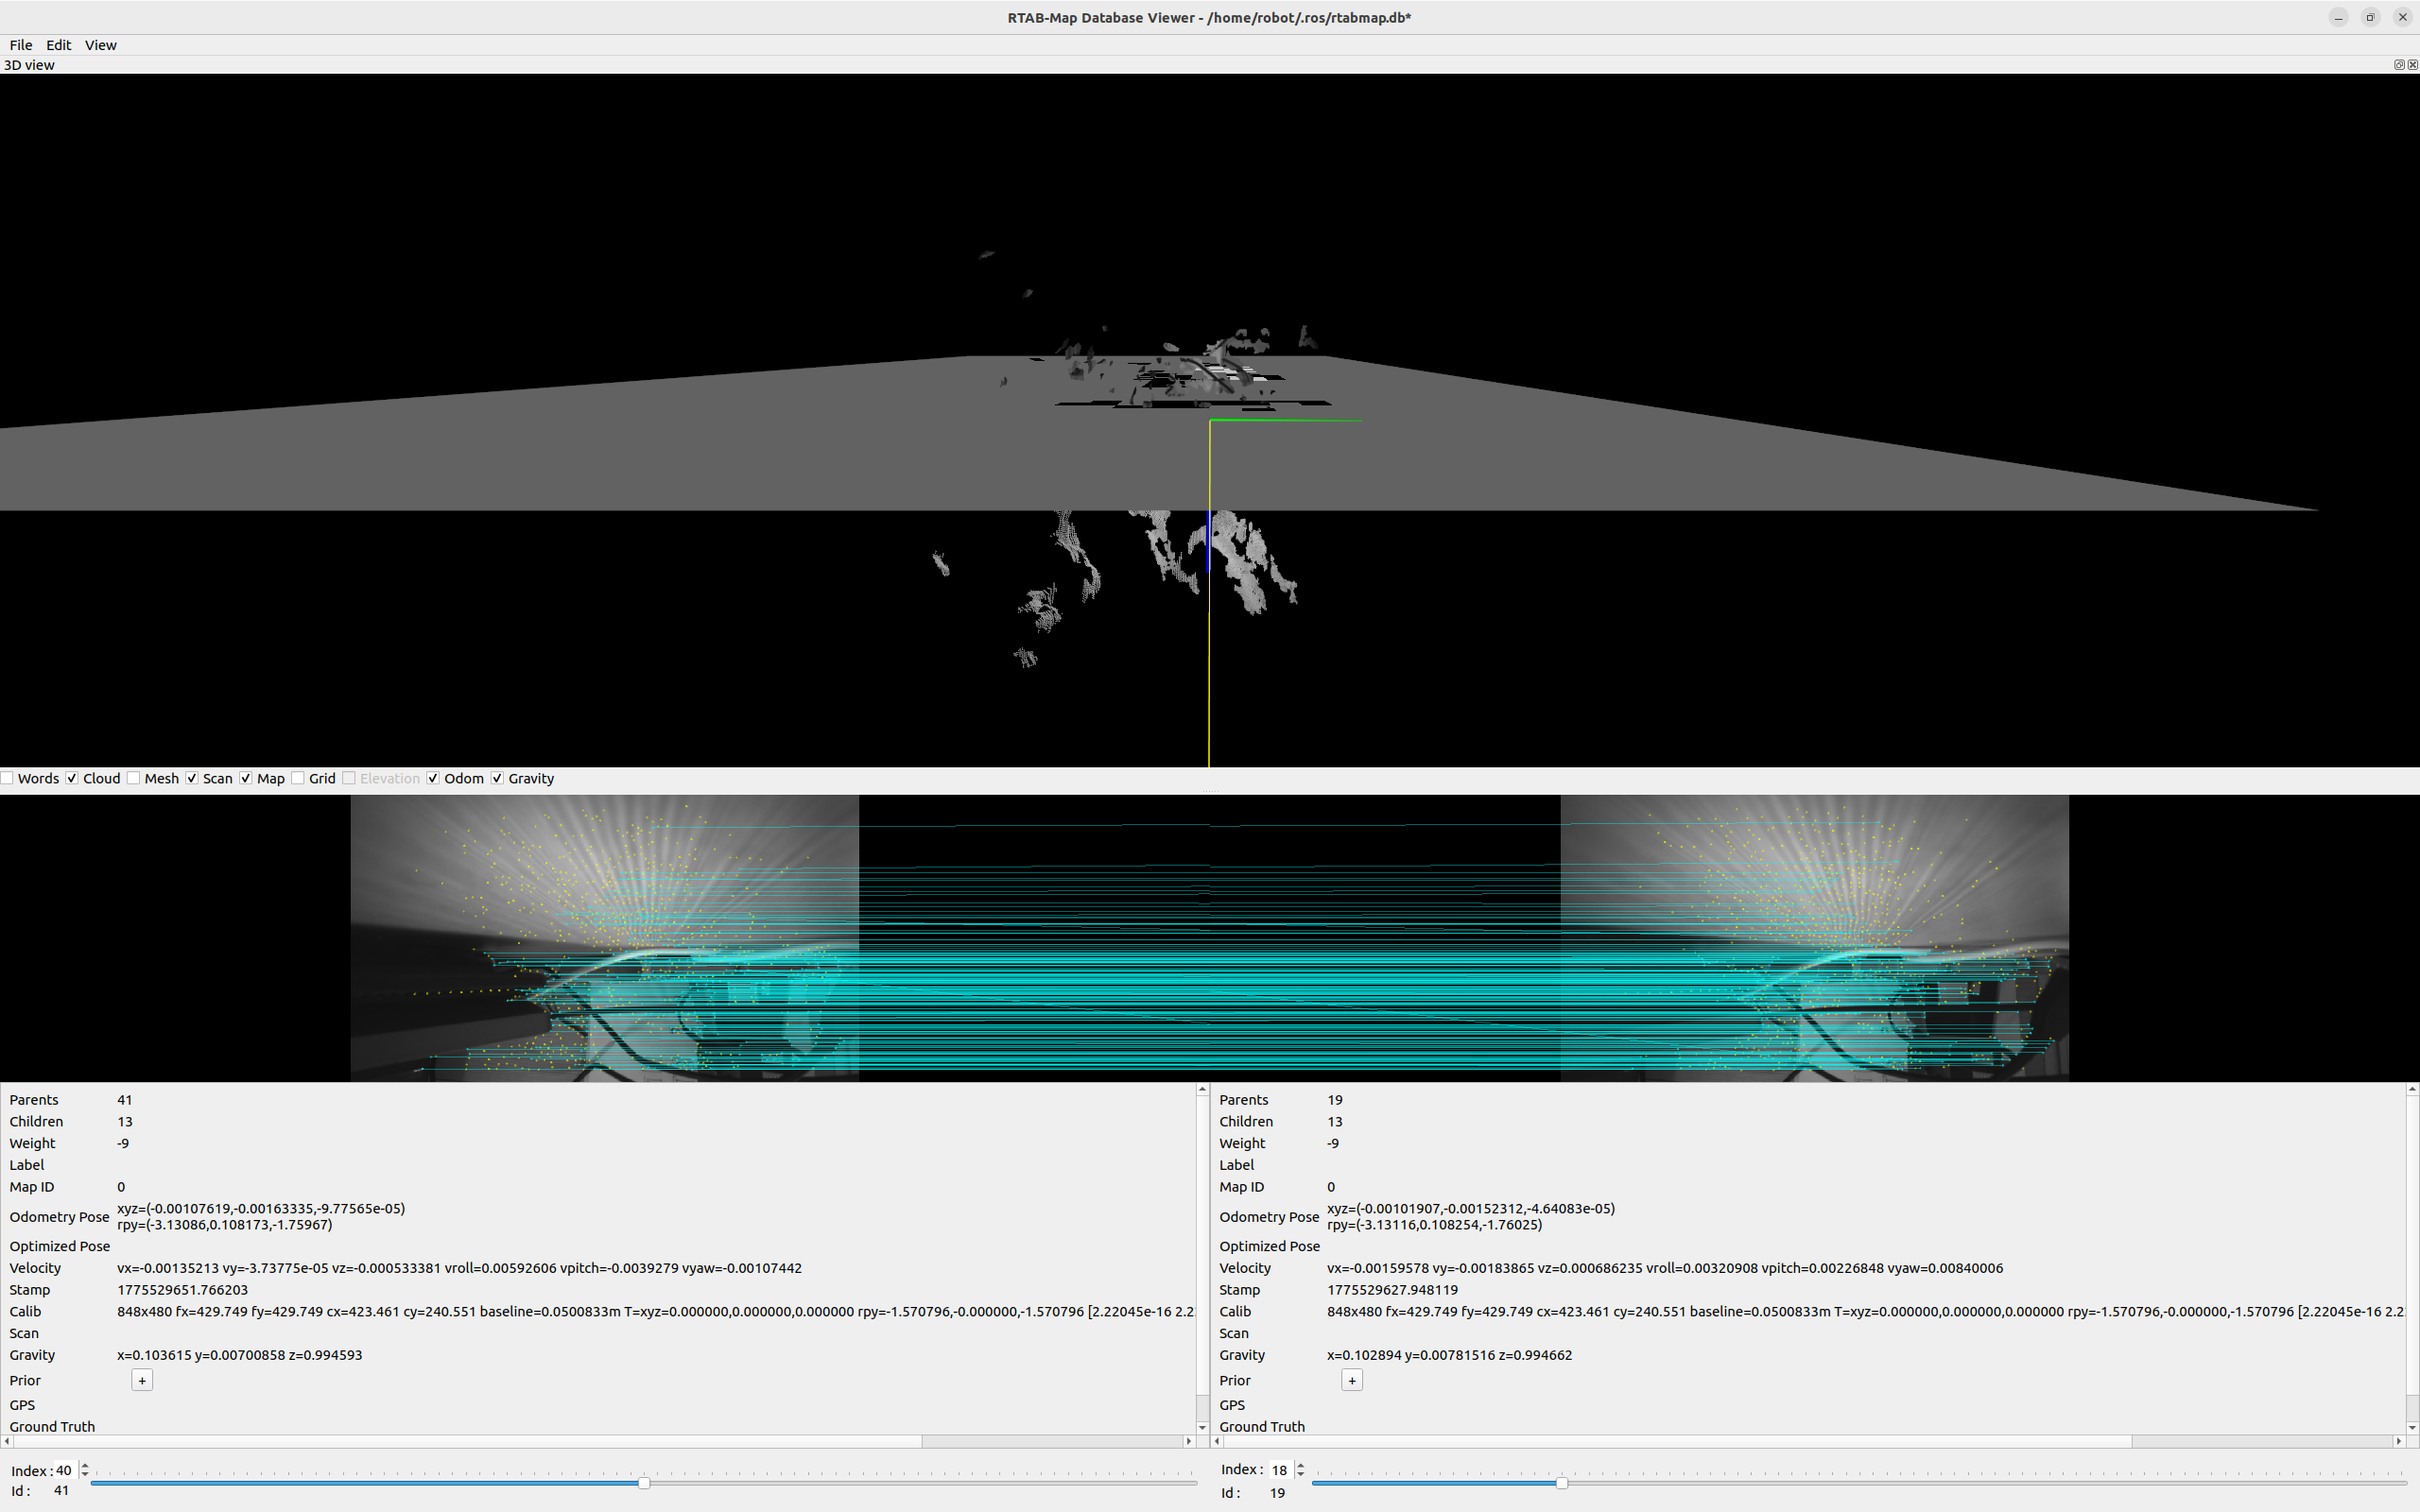
Task: Close the 3D view dock panel
Action: pyautogui.click(x=2412, y=65)
